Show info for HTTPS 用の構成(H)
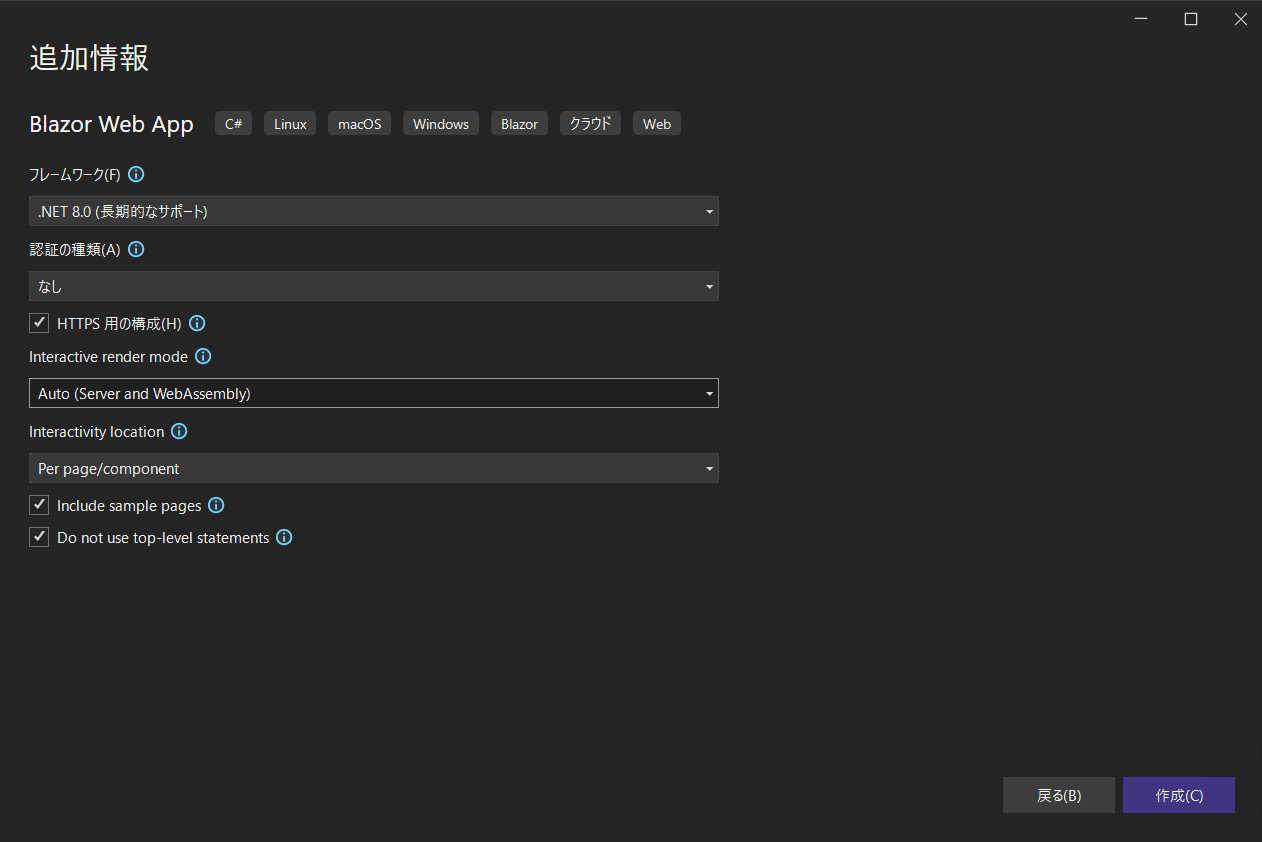 [x=197, y=323]
